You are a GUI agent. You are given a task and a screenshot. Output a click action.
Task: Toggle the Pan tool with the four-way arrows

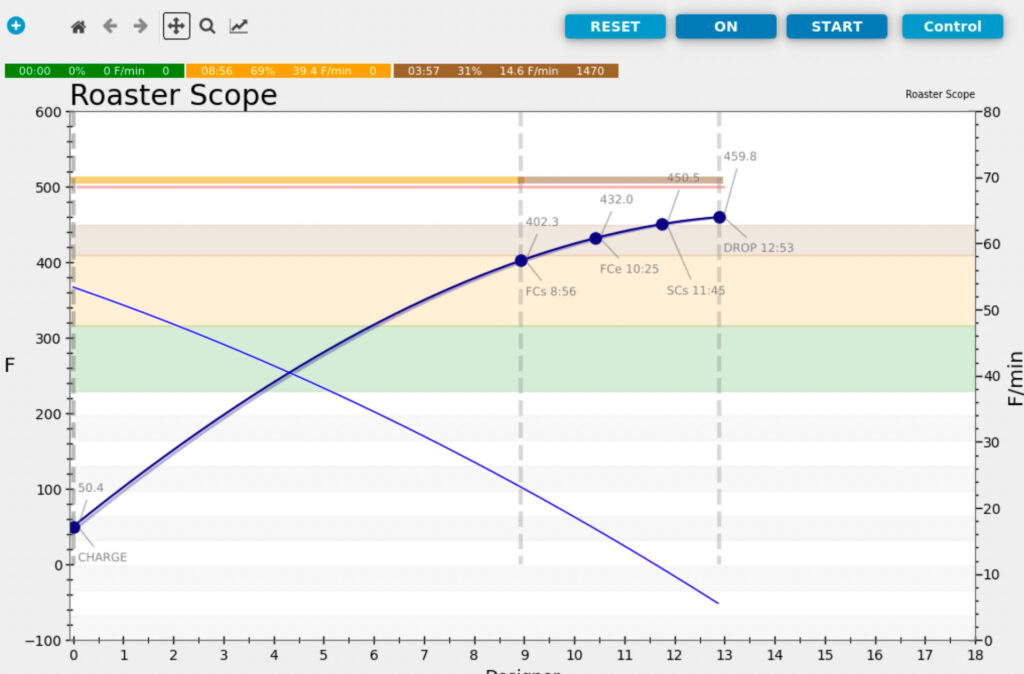175,27
